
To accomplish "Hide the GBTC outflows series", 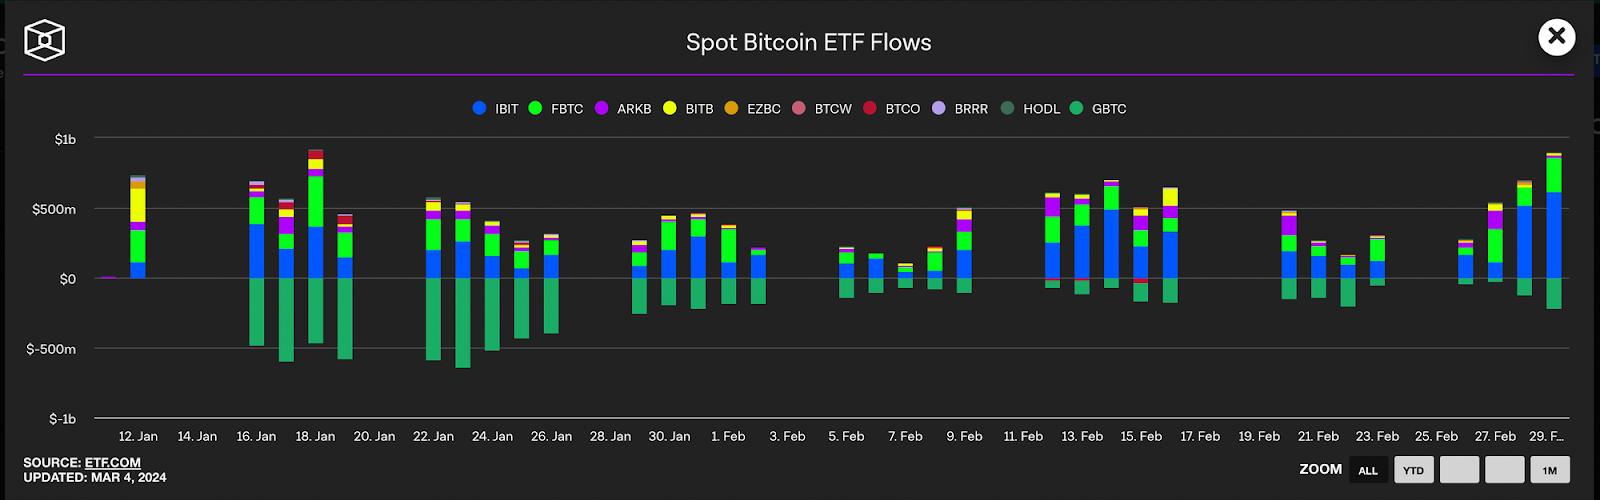I will pos(1098,108).
